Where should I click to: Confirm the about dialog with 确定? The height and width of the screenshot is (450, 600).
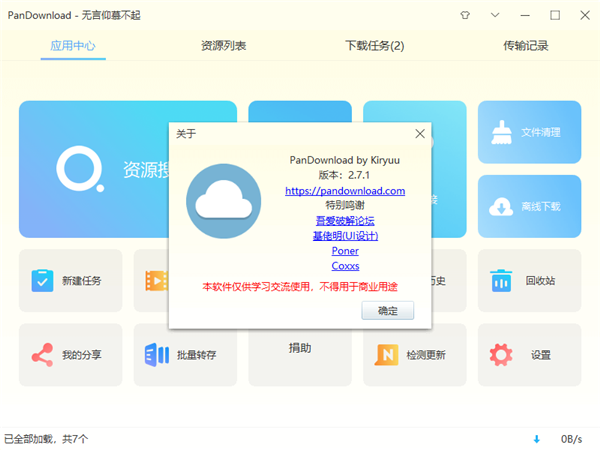point(388,310)
